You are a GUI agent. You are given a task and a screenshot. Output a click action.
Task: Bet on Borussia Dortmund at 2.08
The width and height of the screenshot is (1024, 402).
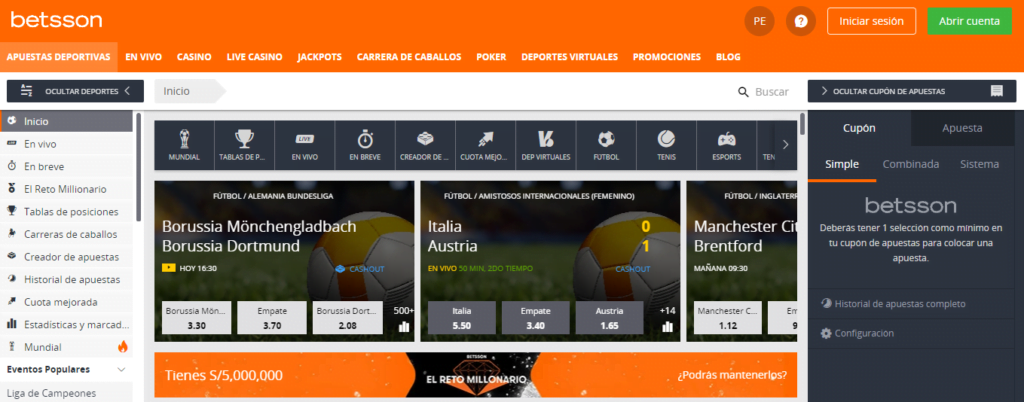pyautogui.click(x=347, y=318)
